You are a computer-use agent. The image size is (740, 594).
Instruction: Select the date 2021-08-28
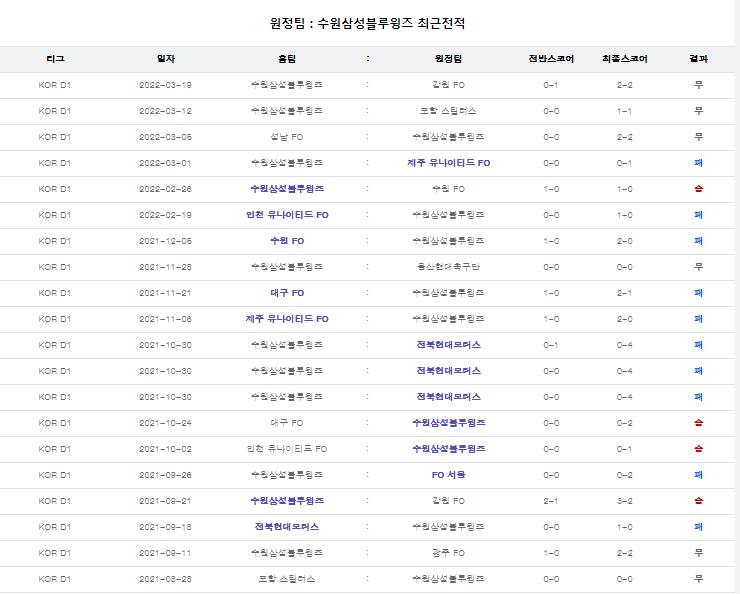(x=165, y=579)
